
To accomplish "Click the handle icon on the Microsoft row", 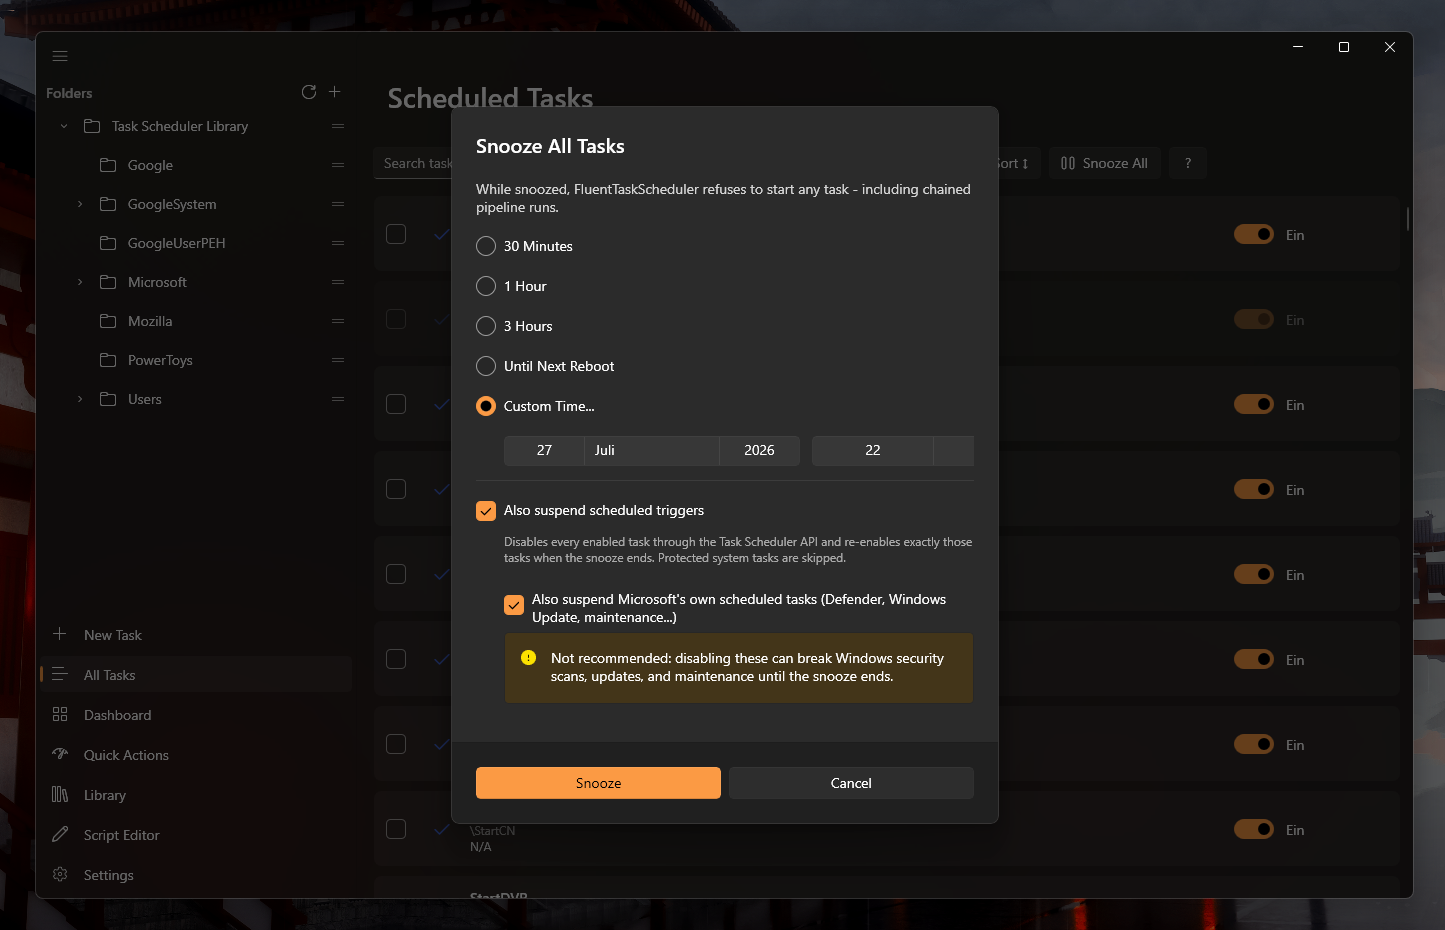I will [338, 282].
